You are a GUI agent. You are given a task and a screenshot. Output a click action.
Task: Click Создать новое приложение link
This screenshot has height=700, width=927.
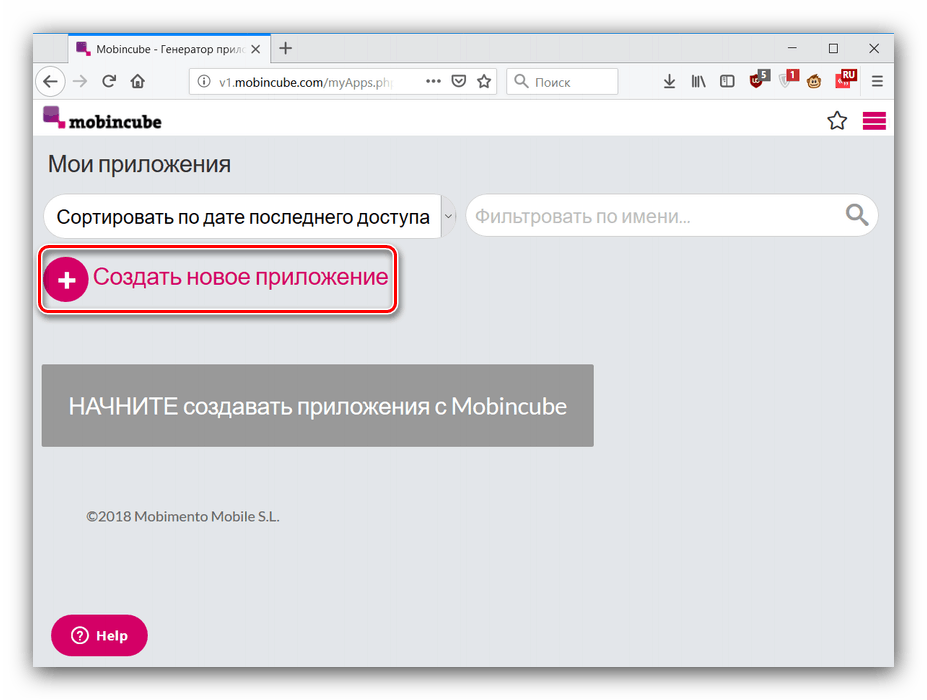241,277
